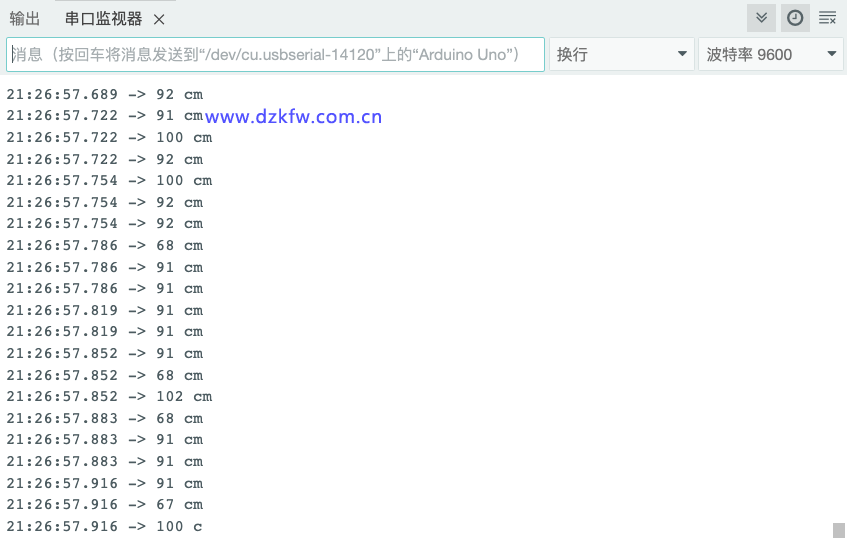Viewport: 847px width, 552px height.
Task: Click the 21:26:57.689 log line
Action: pyautogui.click(x=104, y=94)
